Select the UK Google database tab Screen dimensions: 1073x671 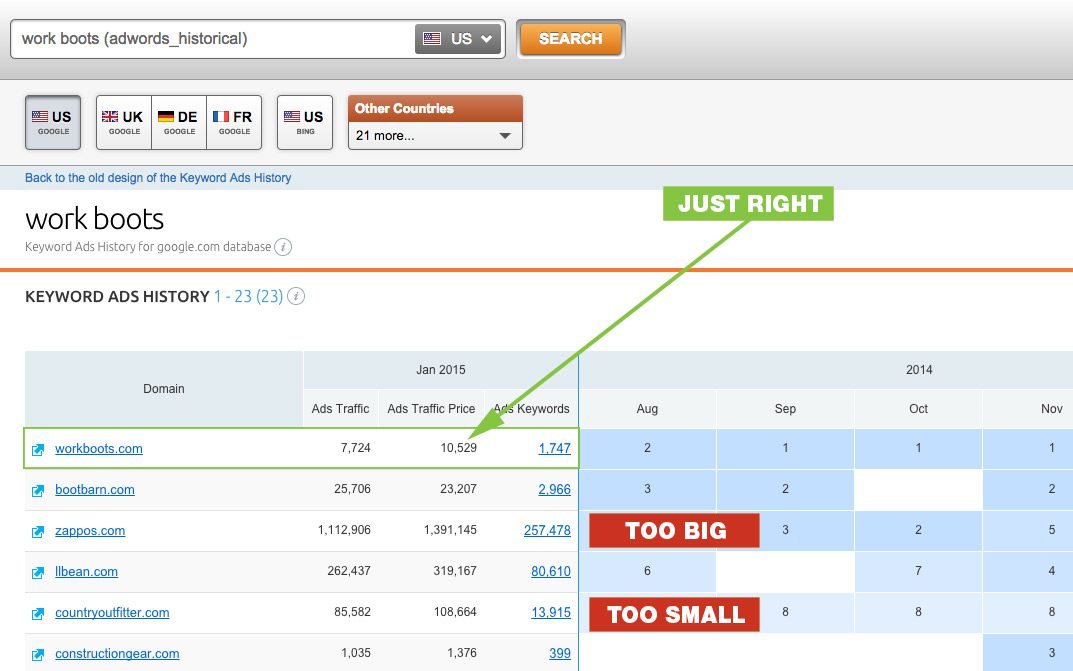[x=124, y=122]
